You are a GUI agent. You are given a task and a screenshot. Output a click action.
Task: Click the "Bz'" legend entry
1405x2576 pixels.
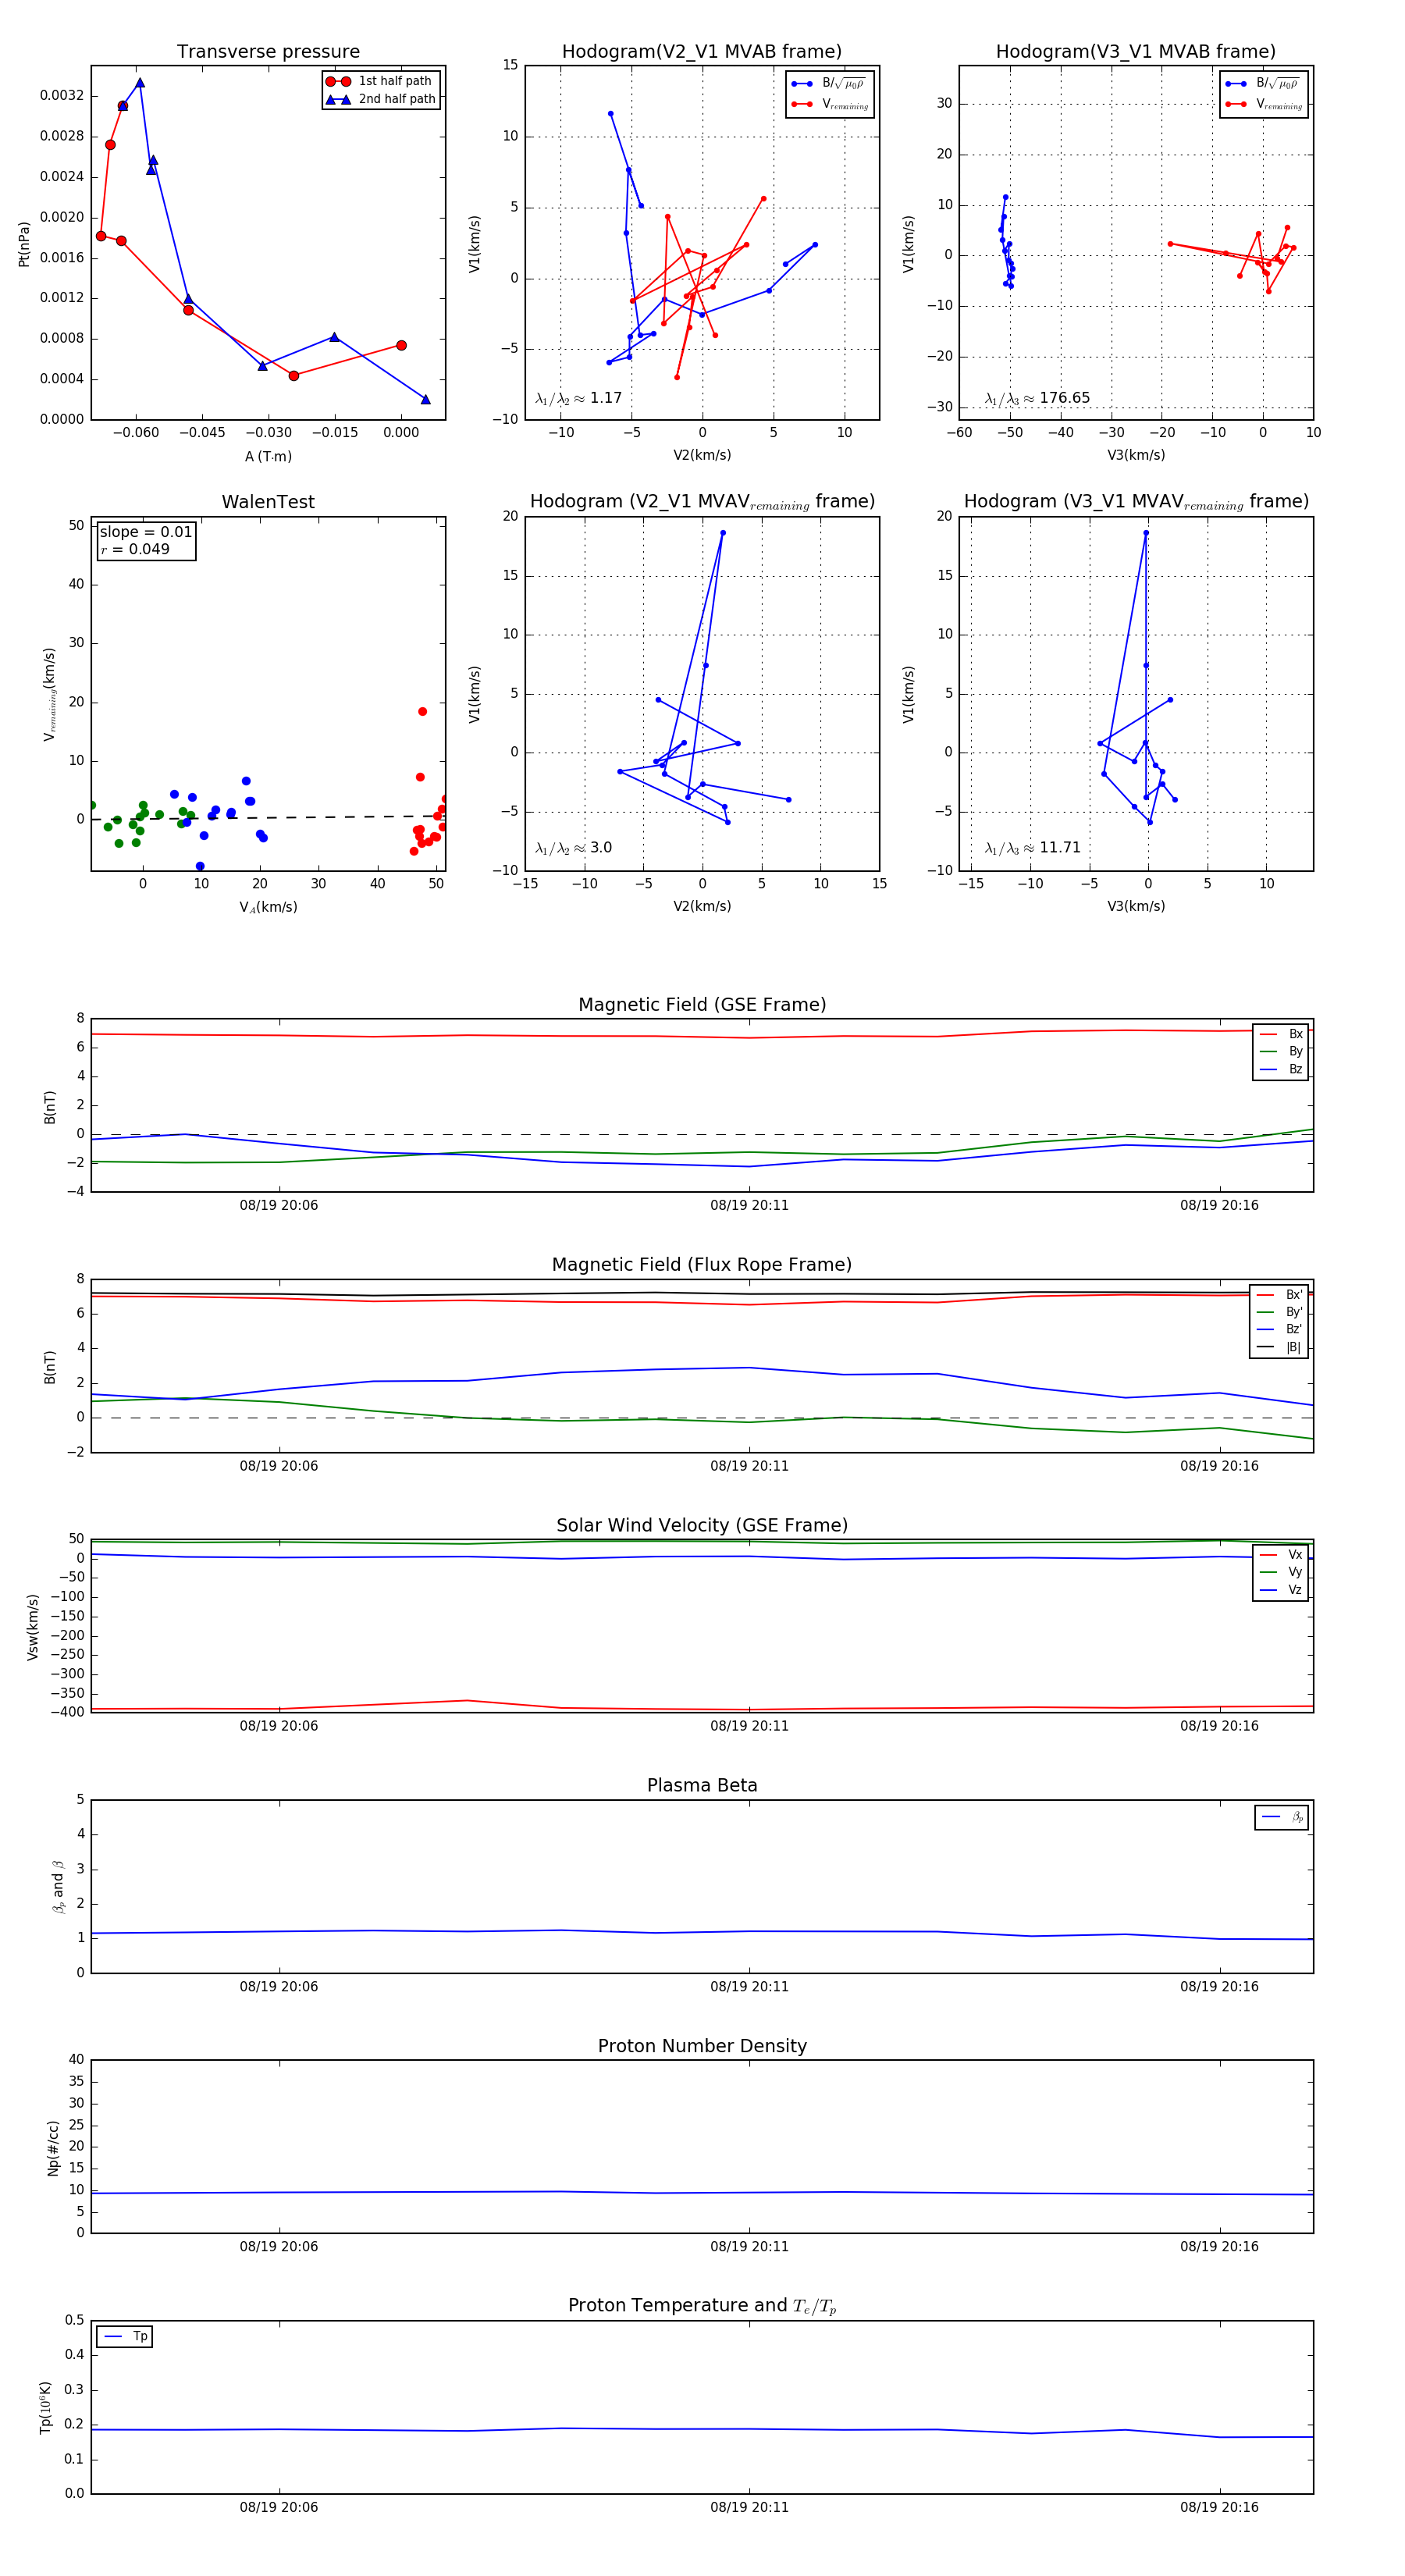(x=1279, y=1330)
